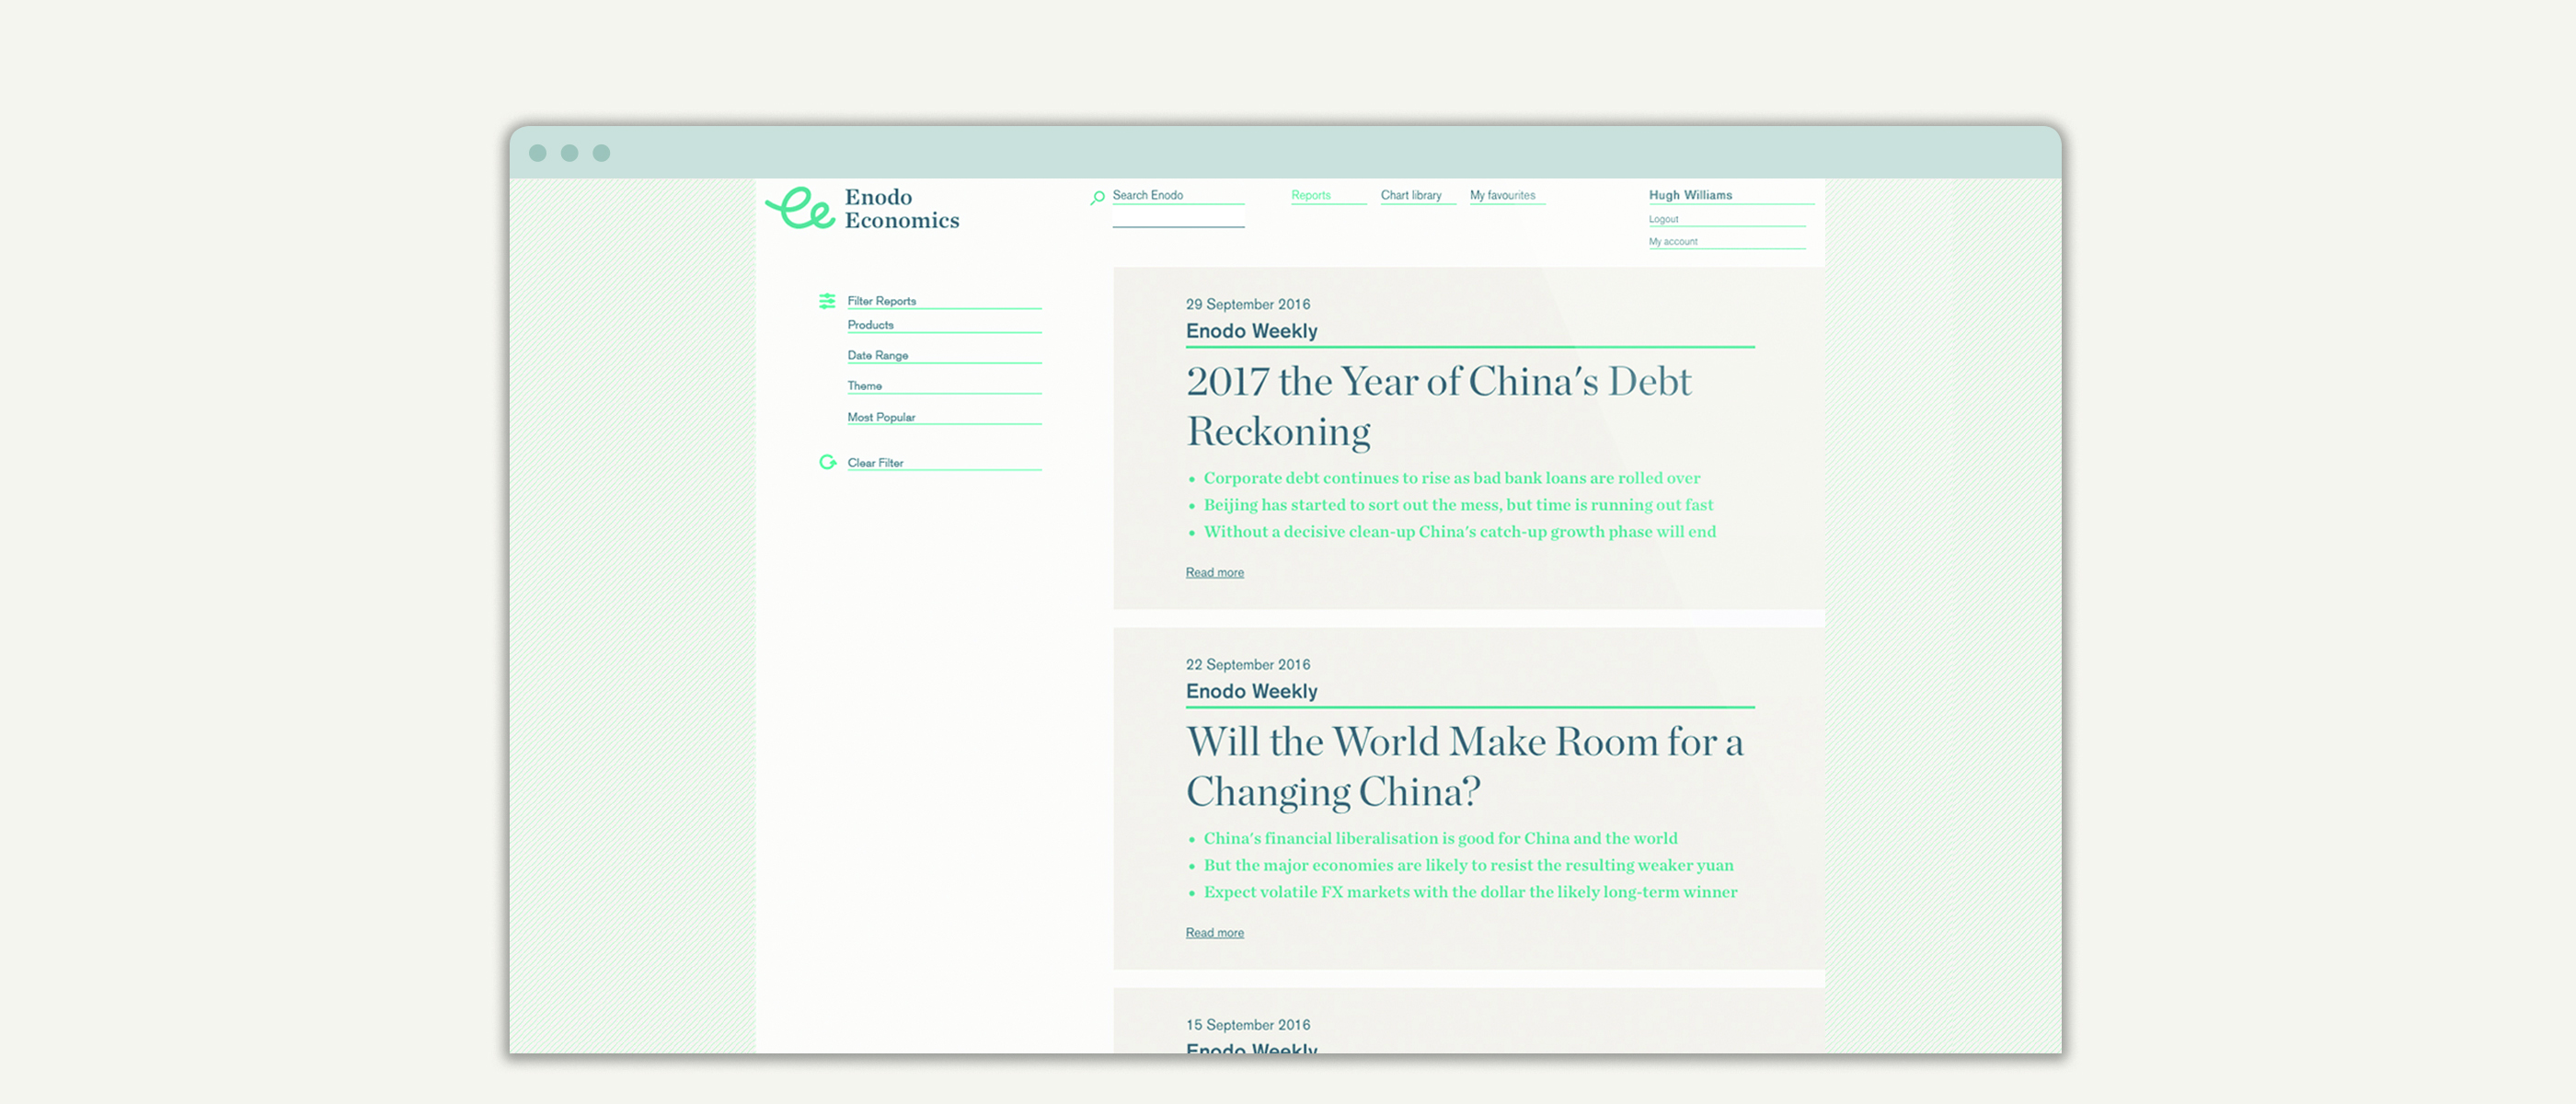This screenshot has width=2576, height=1104.
Task: Click the 29 September 2016 date
Action: [x=1247, y=304]
